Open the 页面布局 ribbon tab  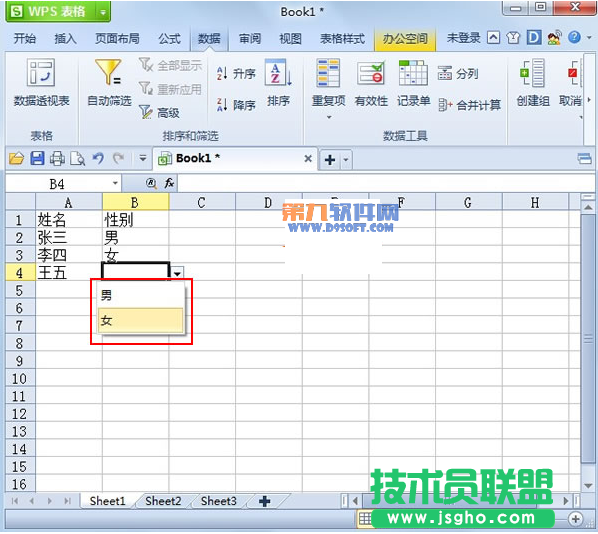(117, 38)
